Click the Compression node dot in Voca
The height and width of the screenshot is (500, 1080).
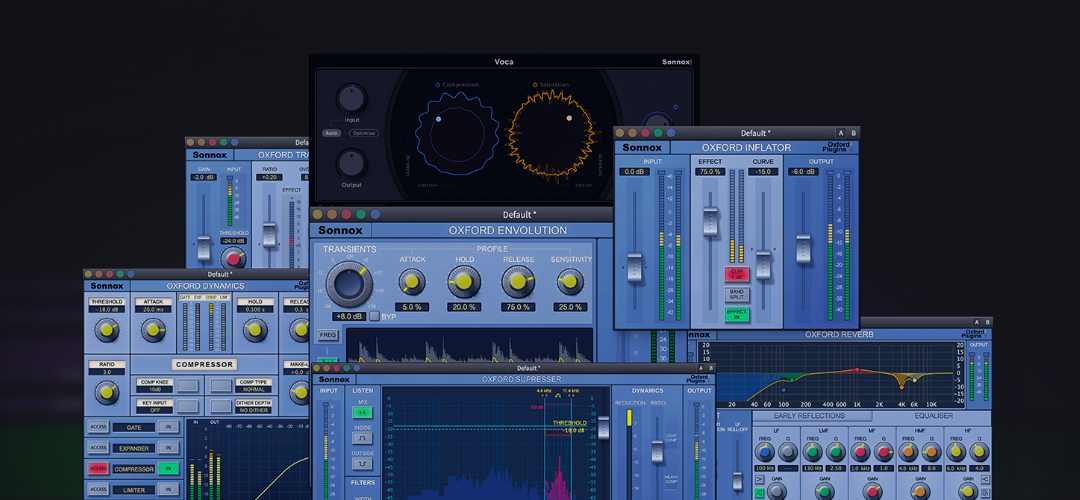(x=437, y=119)
